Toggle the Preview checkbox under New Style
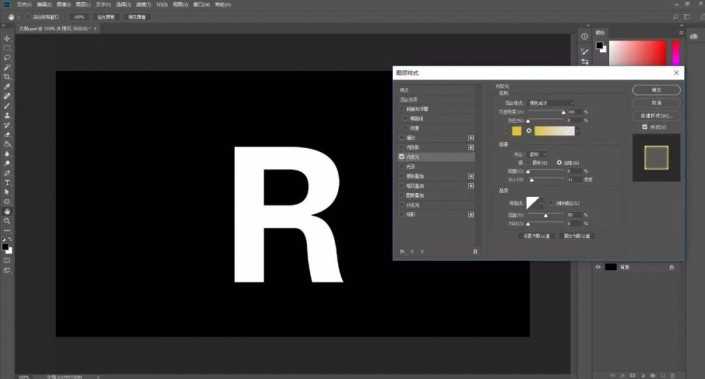This screenshot has height=379, width=705. point(644,127)
